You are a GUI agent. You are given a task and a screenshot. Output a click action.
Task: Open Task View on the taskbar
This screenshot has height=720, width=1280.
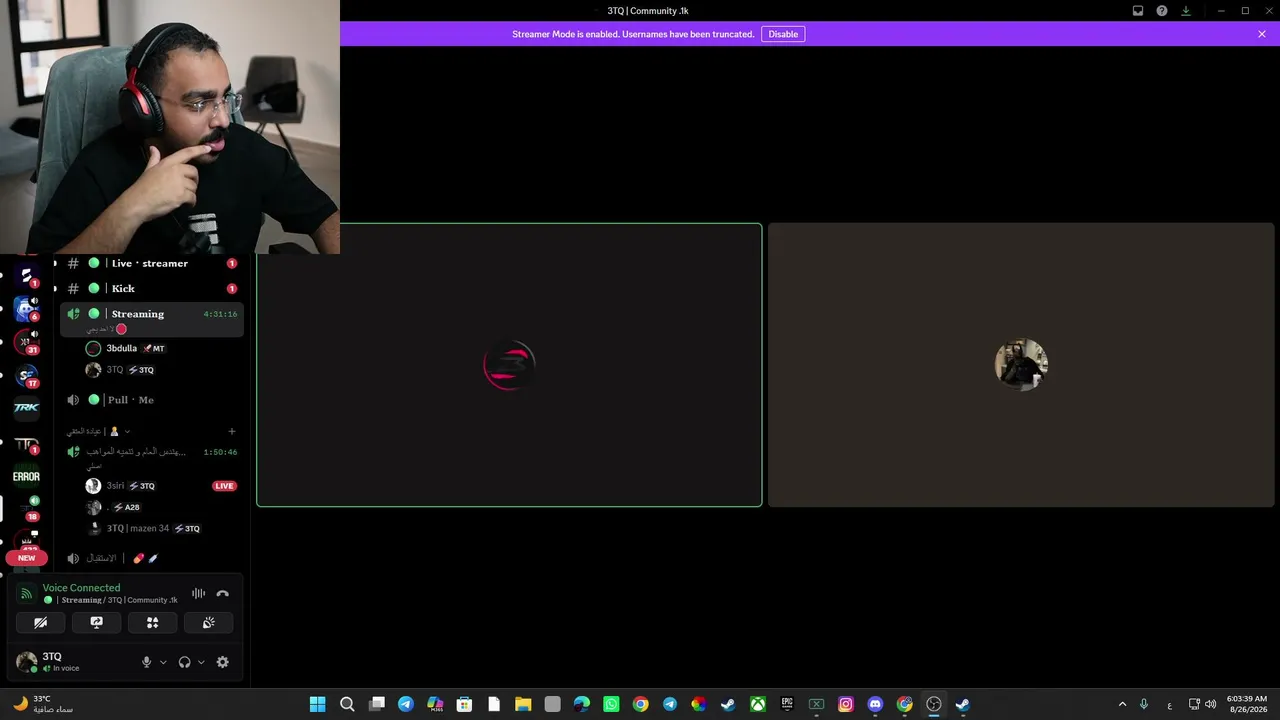tap(376, 704)
